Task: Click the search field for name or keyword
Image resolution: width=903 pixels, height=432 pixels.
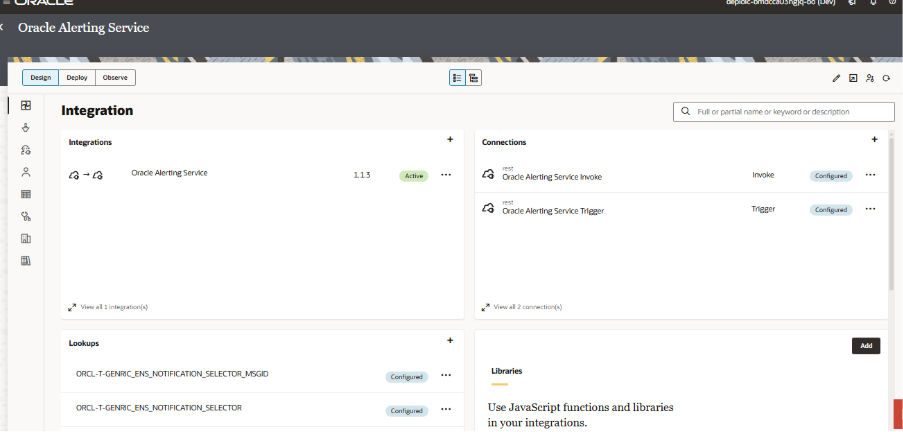Action: coord(783,112)
